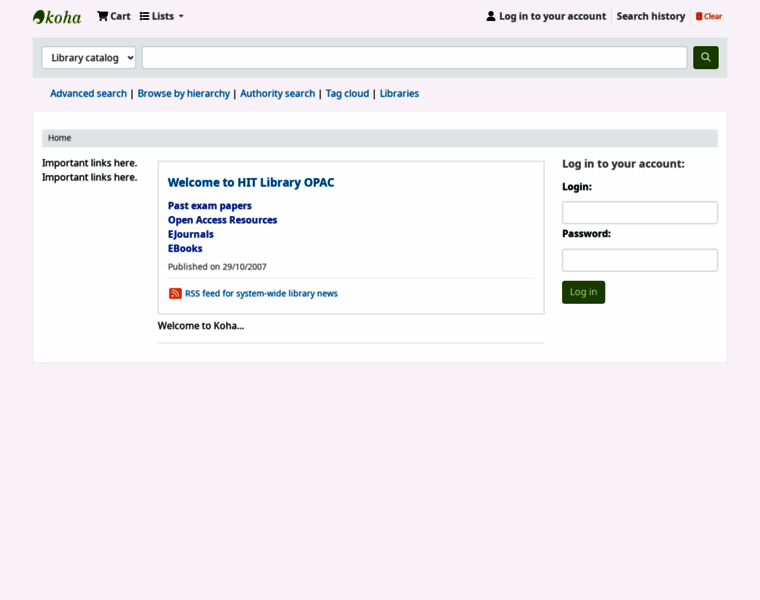
Task: Open Past exam papers link
Action: [209, 206]
